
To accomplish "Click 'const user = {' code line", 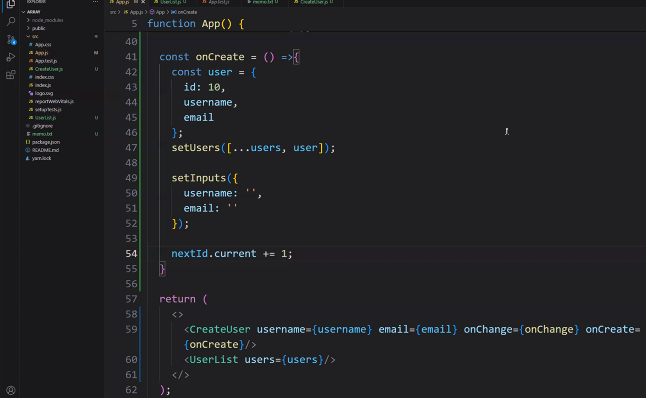I will [x=214, y=72].
